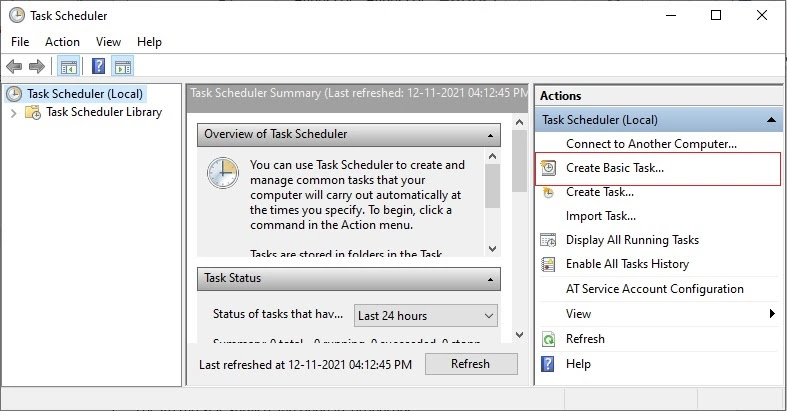Click the Task Scheduler Library folder icon
Image resolution: width=787 pixels, height=411 pixels.
coord(33,112)
